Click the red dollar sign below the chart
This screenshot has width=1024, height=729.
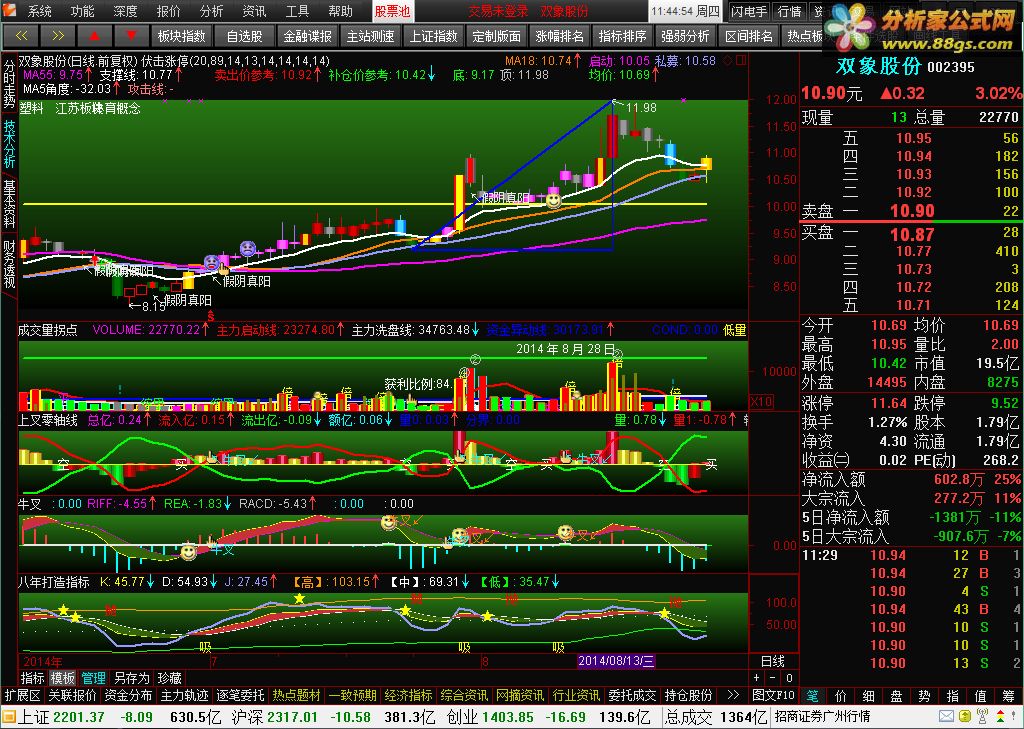coord(210,316)
